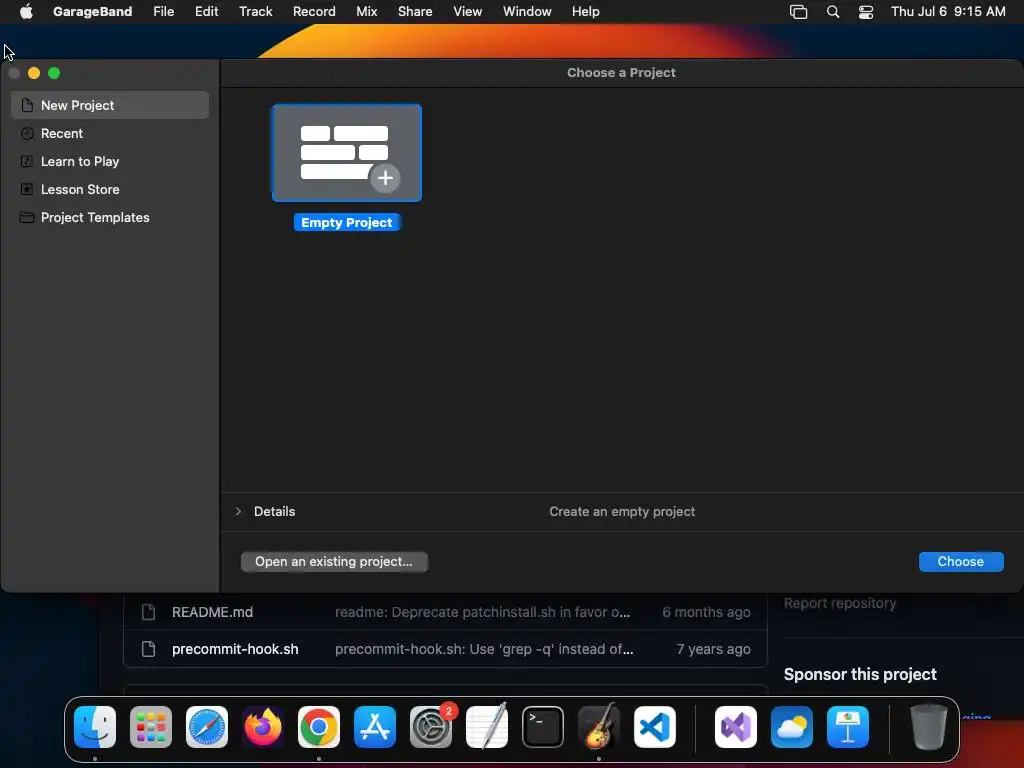Open Spotlight search in the menu bar

pos(833,12)
